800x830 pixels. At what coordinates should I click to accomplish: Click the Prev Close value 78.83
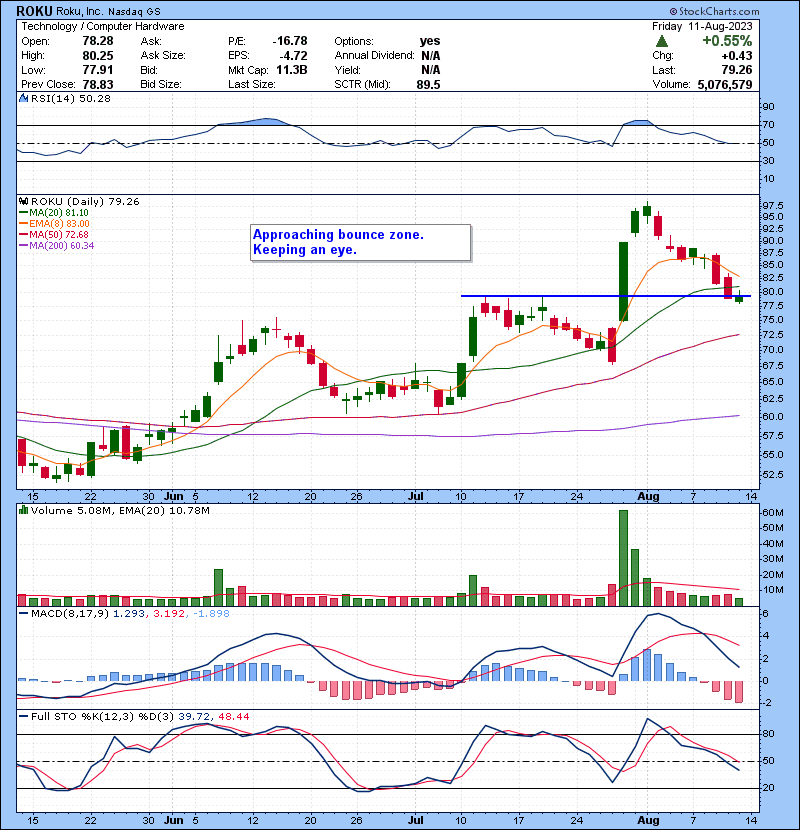point(98,85)
